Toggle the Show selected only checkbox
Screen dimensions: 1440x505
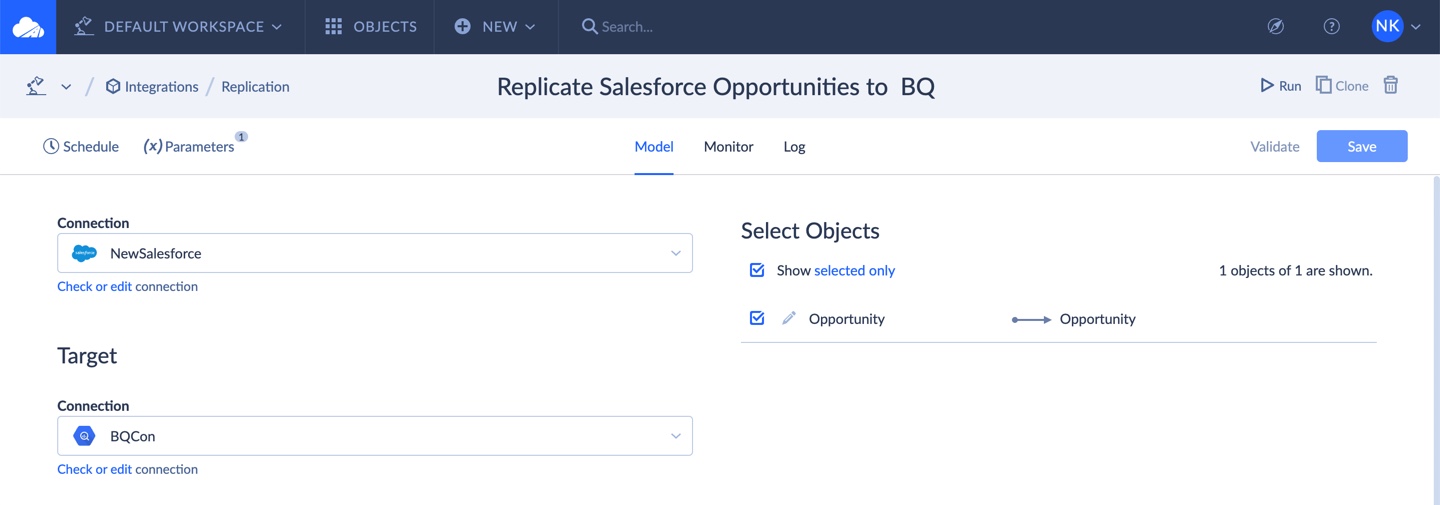pyautogui.click(x=757, y=270)
